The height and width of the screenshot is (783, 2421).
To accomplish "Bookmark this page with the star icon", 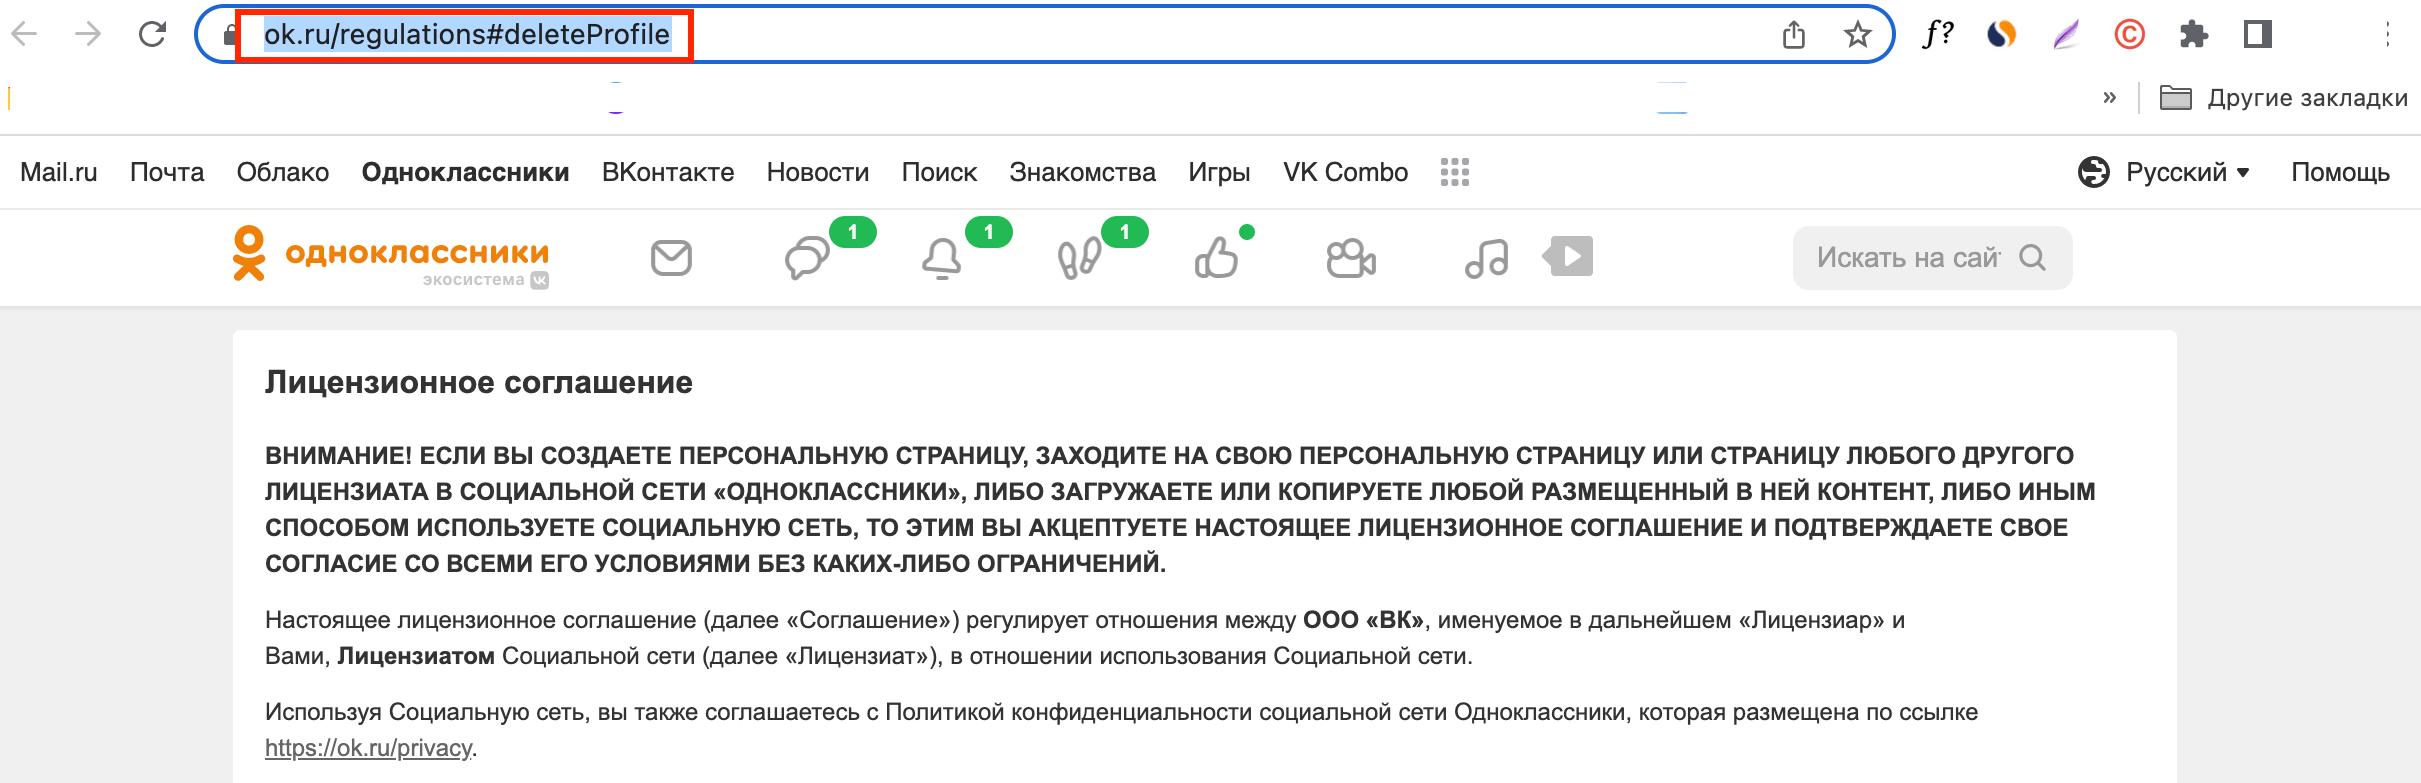I will pyautogui.click(x=1858, y=35).
